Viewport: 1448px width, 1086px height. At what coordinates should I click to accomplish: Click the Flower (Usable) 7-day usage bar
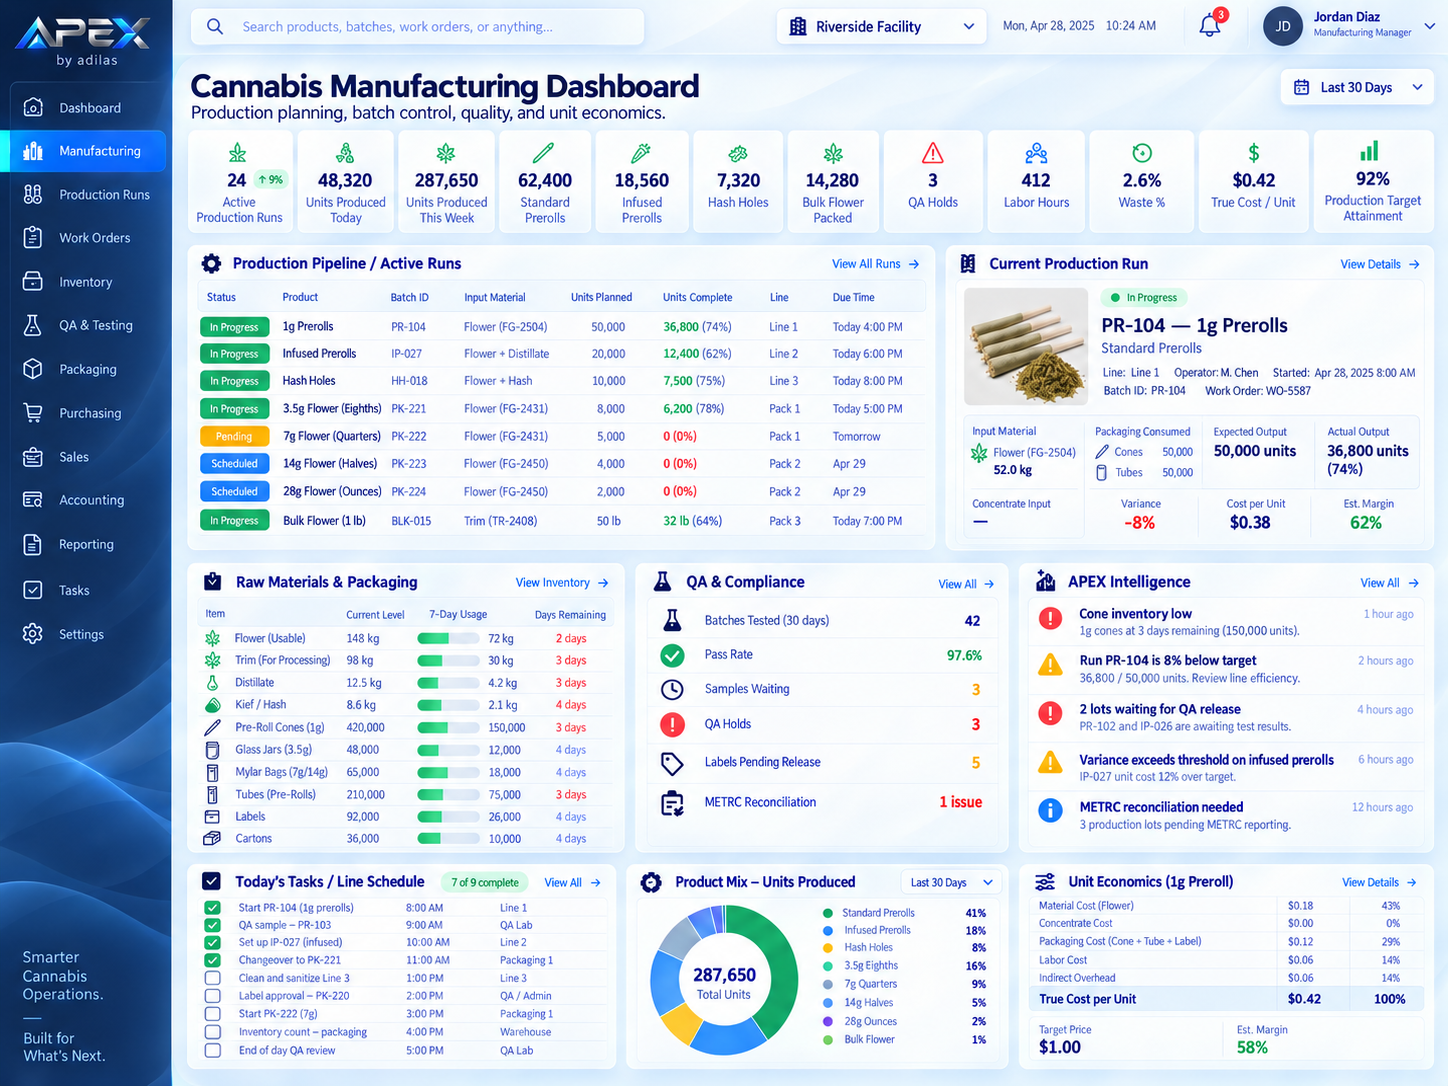point(447,638)
